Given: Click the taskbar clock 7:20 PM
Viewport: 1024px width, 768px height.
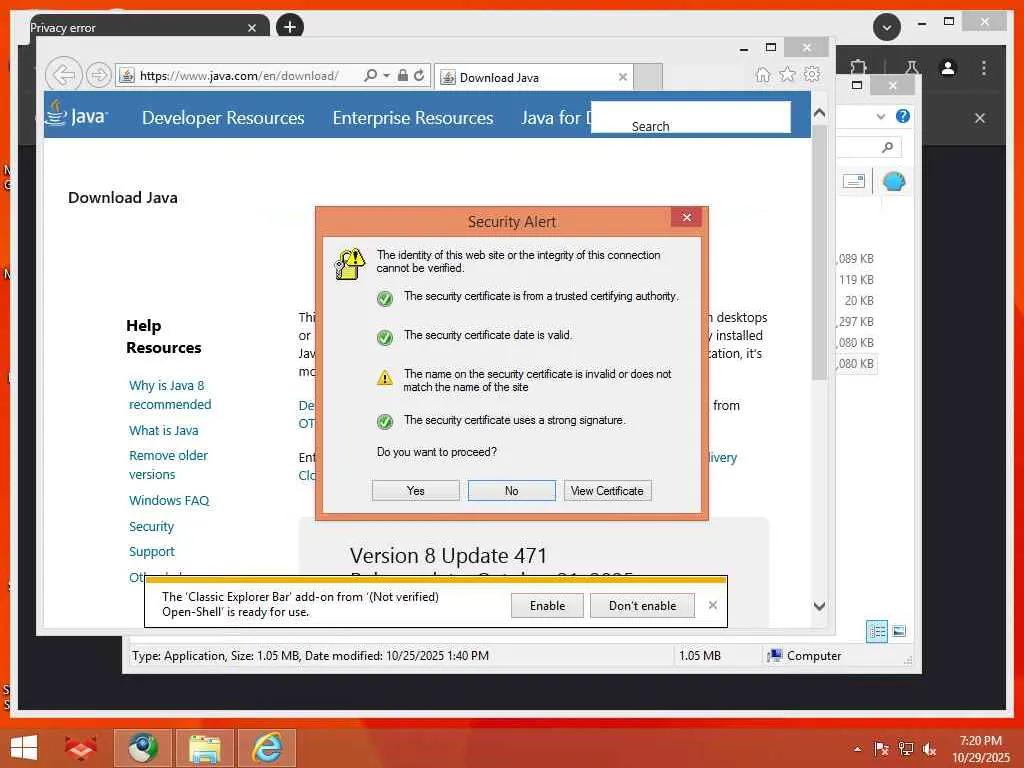Looking at the screenshot, I should pyautogui.click(x=981, y=741).
